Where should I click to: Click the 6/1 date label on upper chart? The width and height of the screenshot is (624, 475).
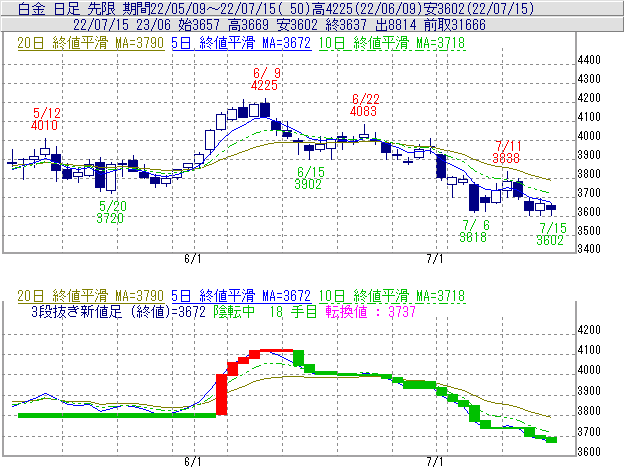click(x=193, y=259)
